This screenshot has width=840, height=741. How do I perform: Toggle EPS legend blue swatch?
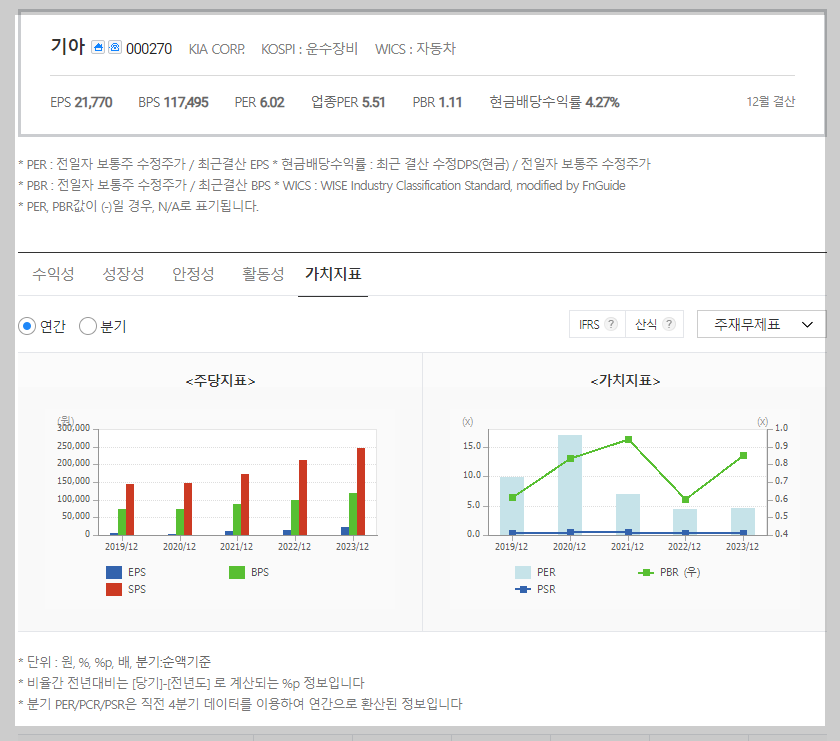(x=114, y=572)
